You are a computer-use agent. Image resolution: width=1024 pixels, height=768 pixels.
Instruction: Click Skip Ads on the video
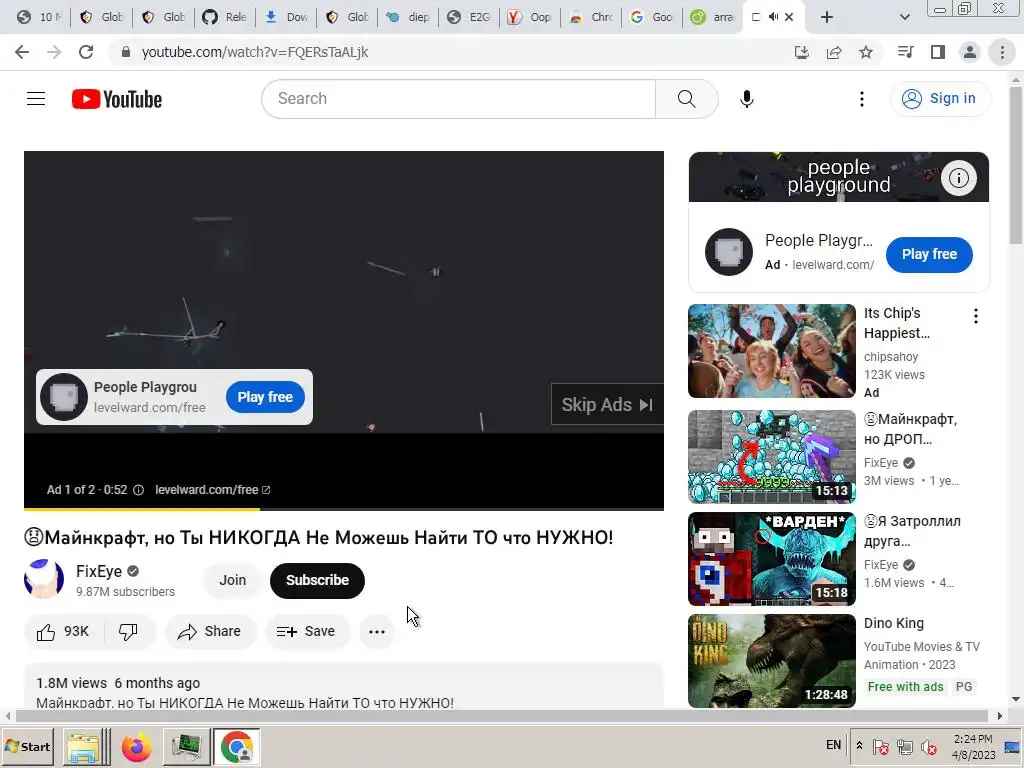607,405
